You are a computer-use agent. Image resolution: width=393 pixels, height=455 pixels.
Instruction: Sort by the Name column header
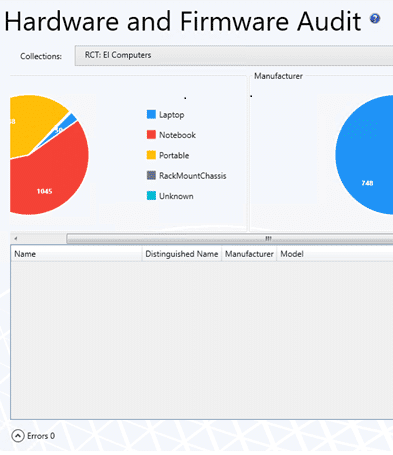point(76,254)
